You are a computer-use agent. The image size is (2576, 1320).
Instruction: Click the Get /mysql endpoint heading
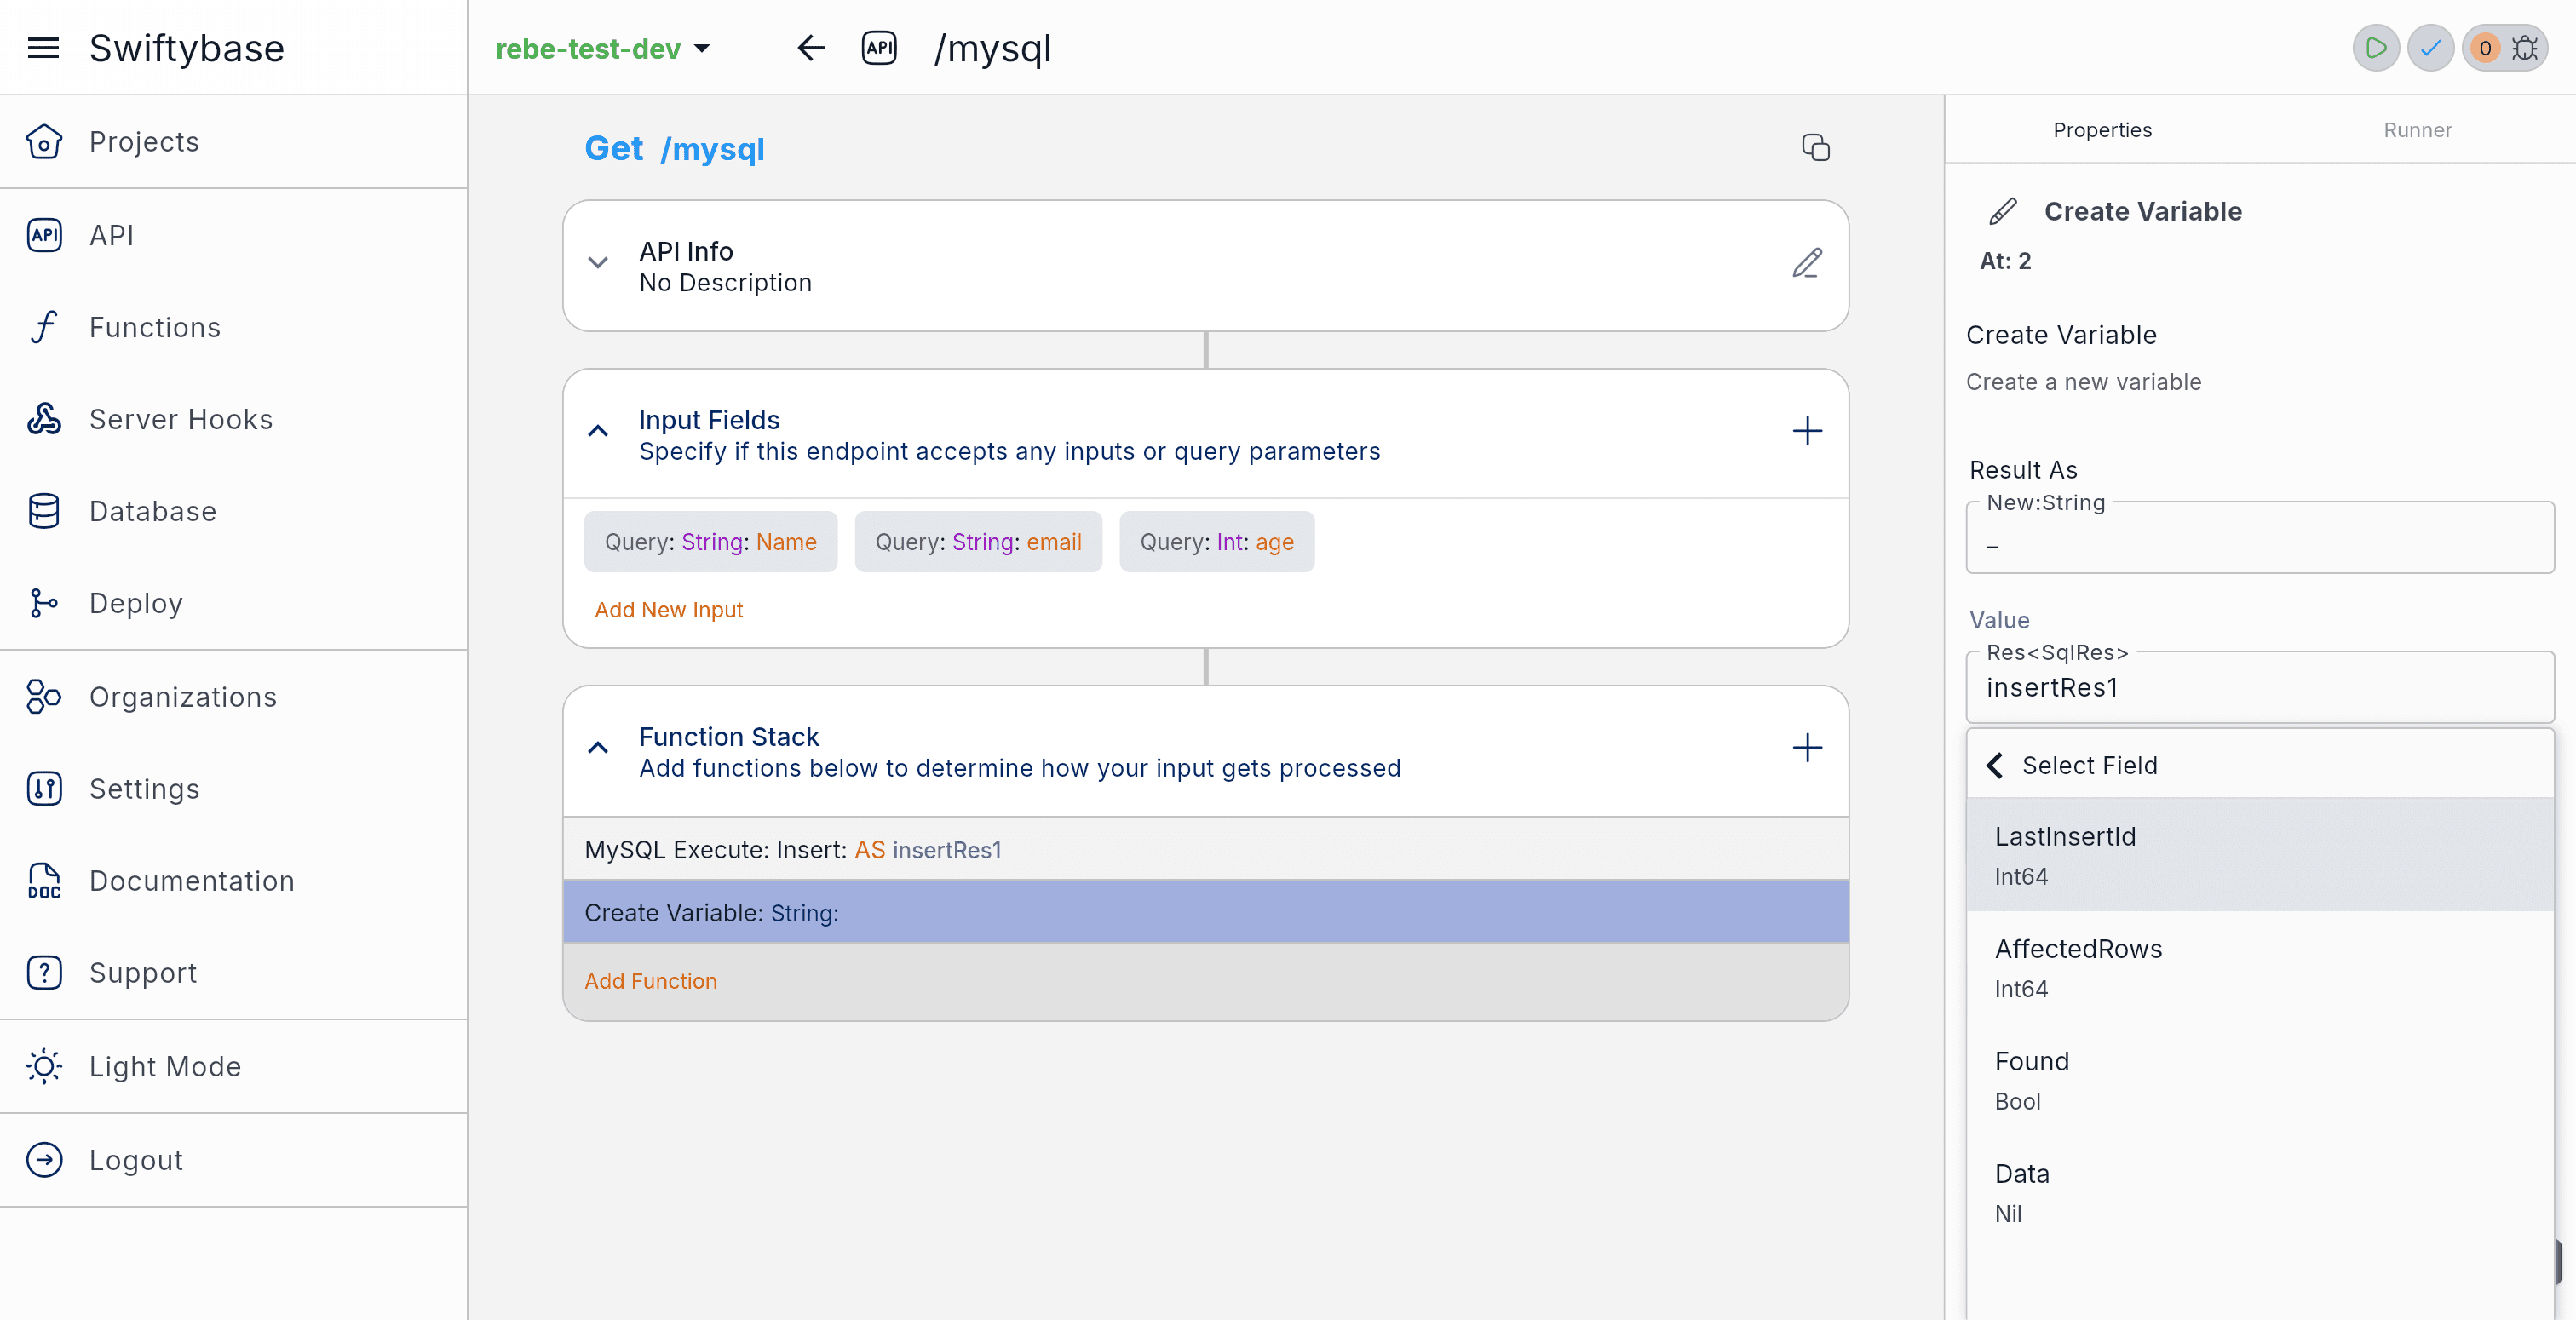[x=674, y=149]
